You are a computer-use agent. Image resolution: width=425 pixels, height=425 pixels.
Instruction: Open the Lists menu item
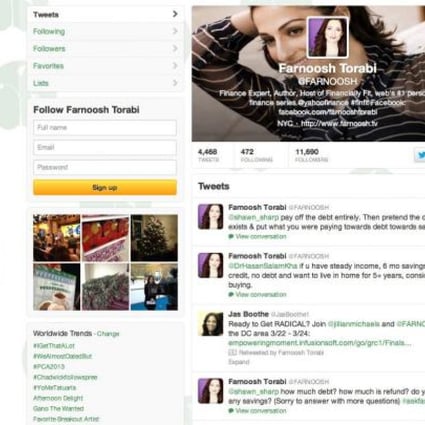(105, 83)
